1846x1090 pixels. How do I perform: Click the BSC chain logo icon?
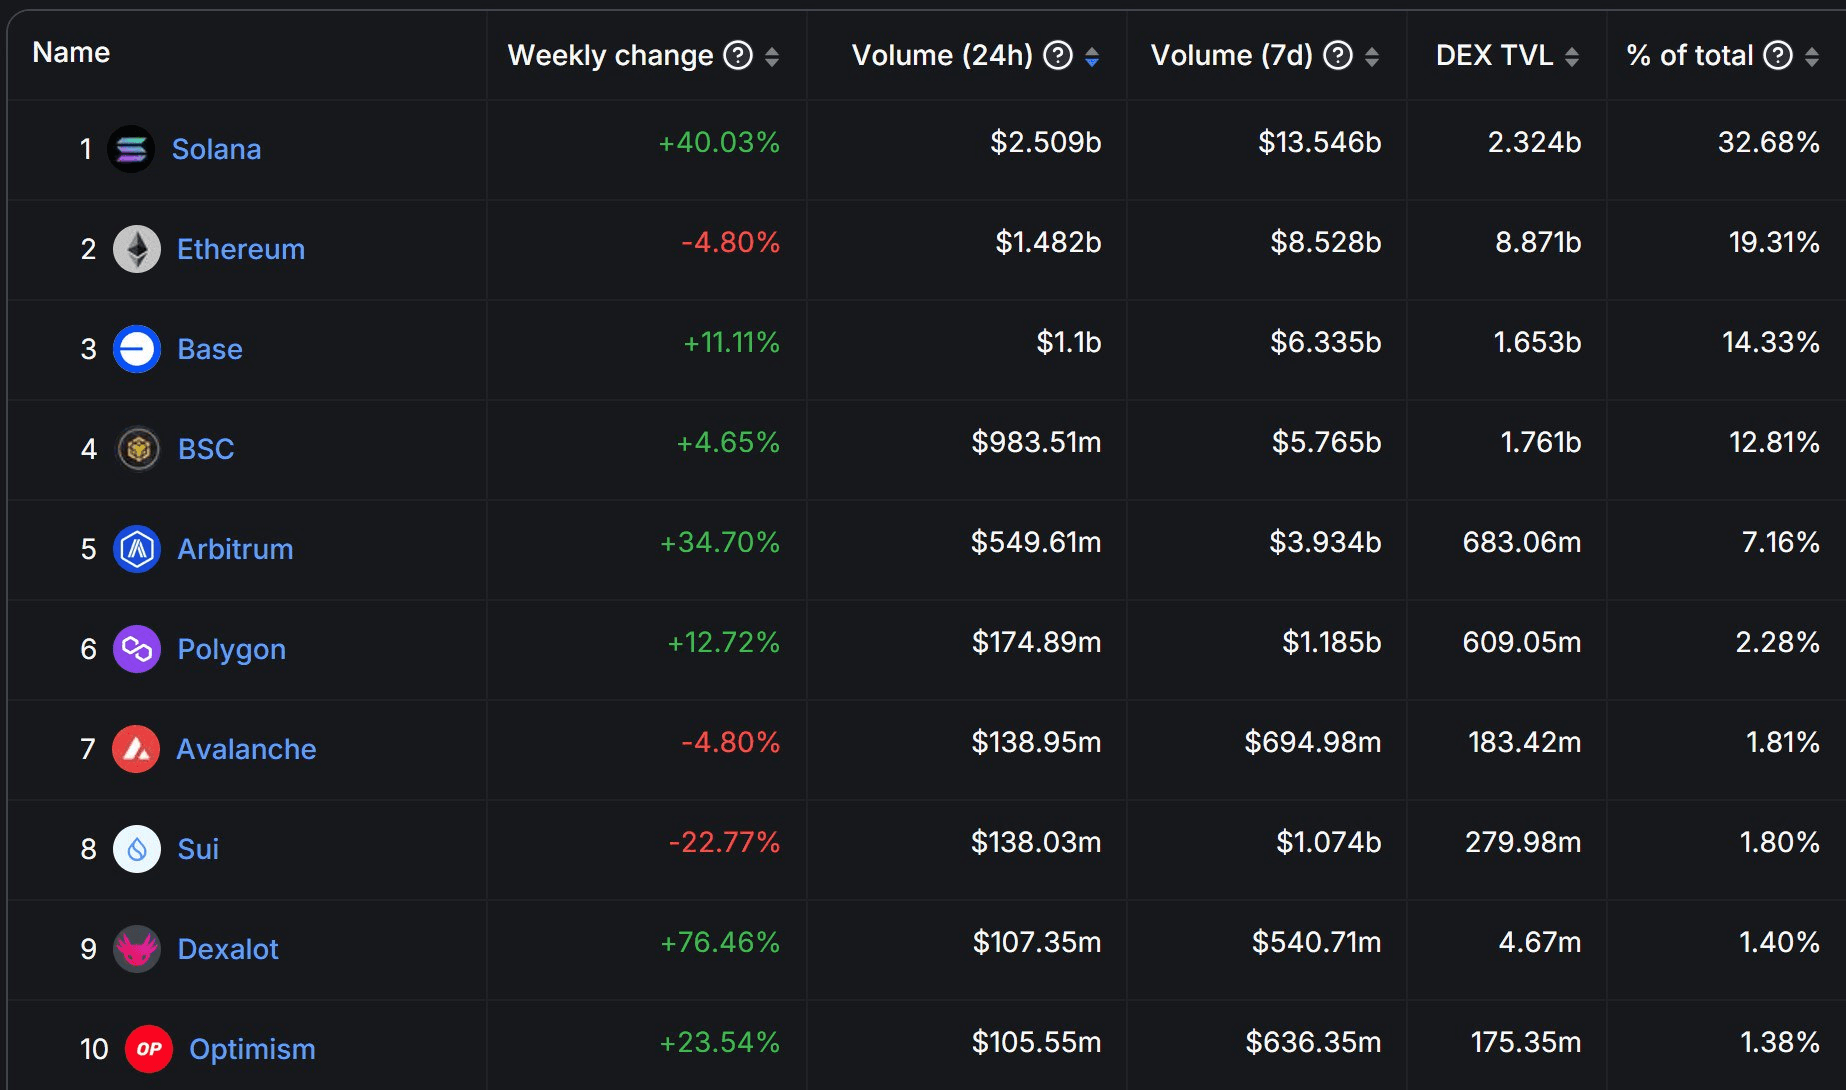pyautogui.click(x=138, y=449)
